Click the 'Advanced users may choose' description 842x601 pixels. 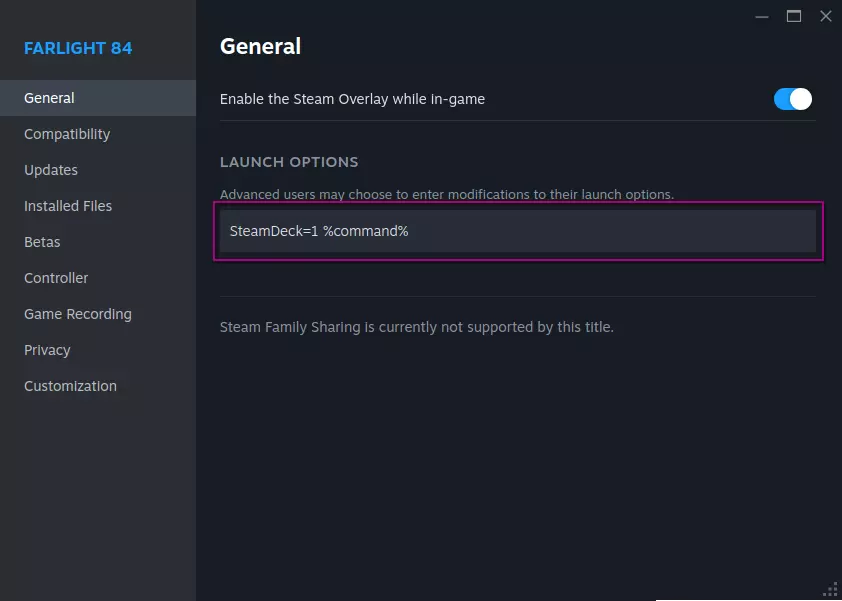coord(446,194)
